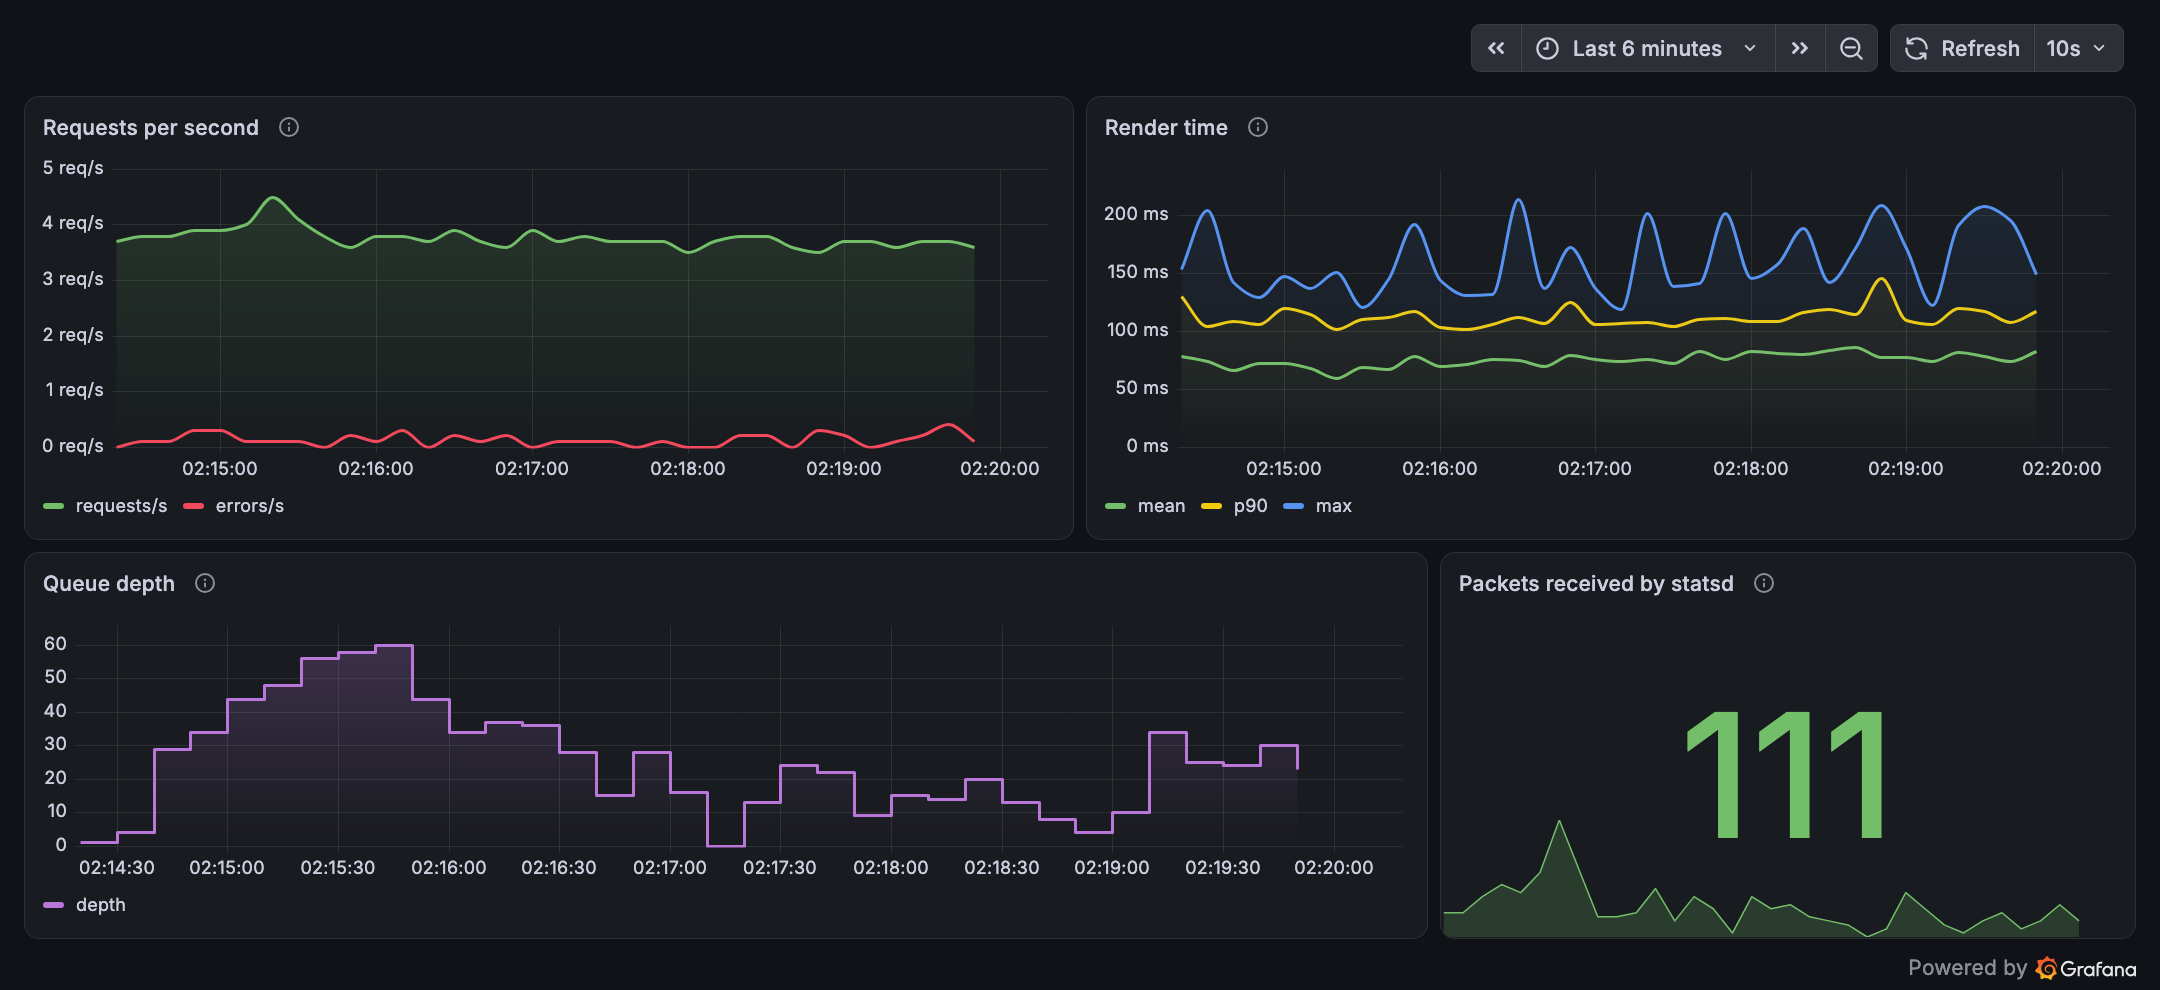
Task: Show info for Packets received by statsd
Action: (x=1764, y=583)
